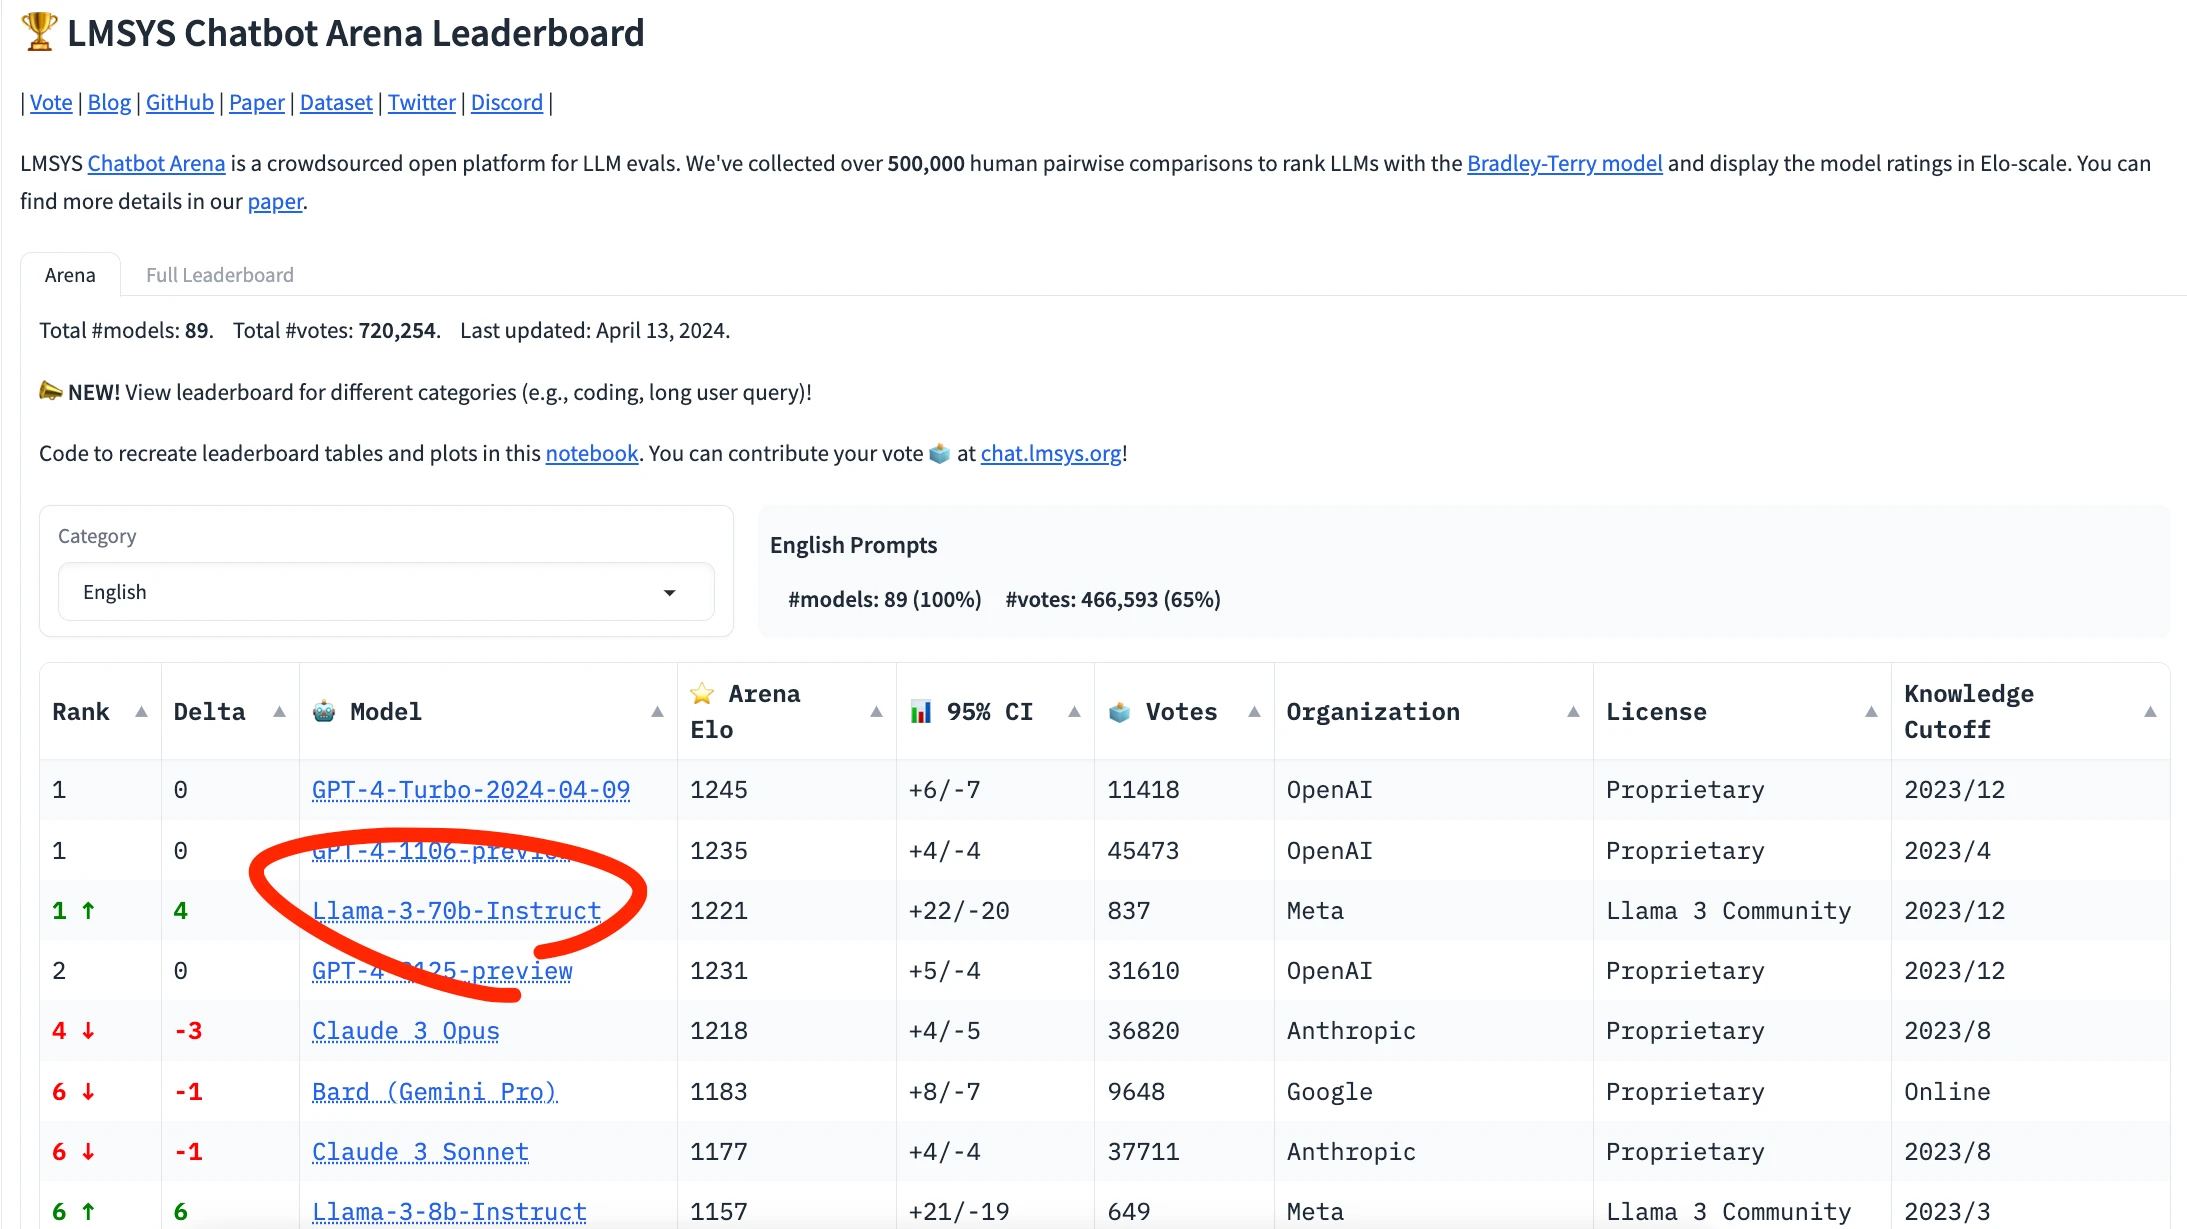2187x1229 pixels.
Task: Click the Model column header text
Action: 386,712
